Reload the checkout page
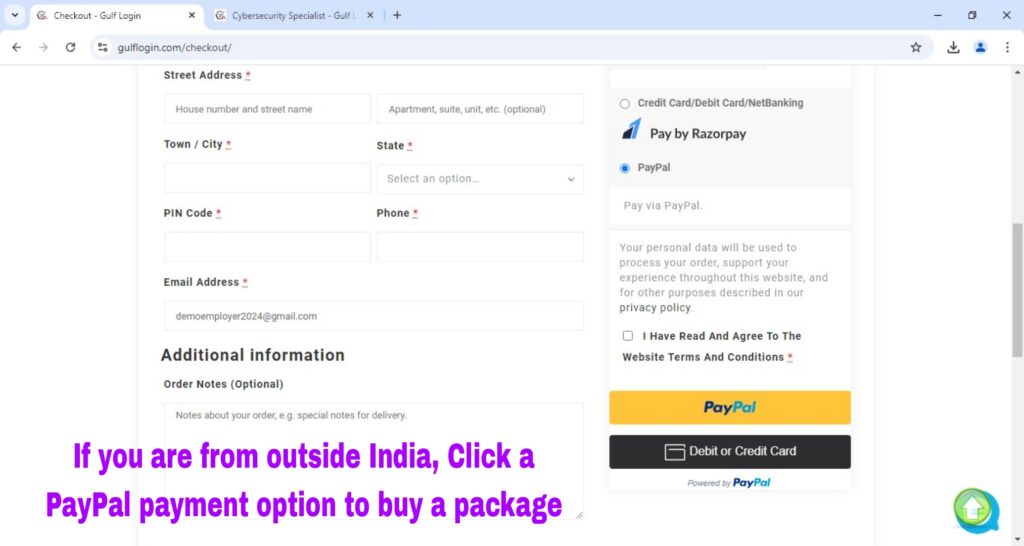Screen dimensions: 1024x546 pyautogui.click(x=70, y=47)
